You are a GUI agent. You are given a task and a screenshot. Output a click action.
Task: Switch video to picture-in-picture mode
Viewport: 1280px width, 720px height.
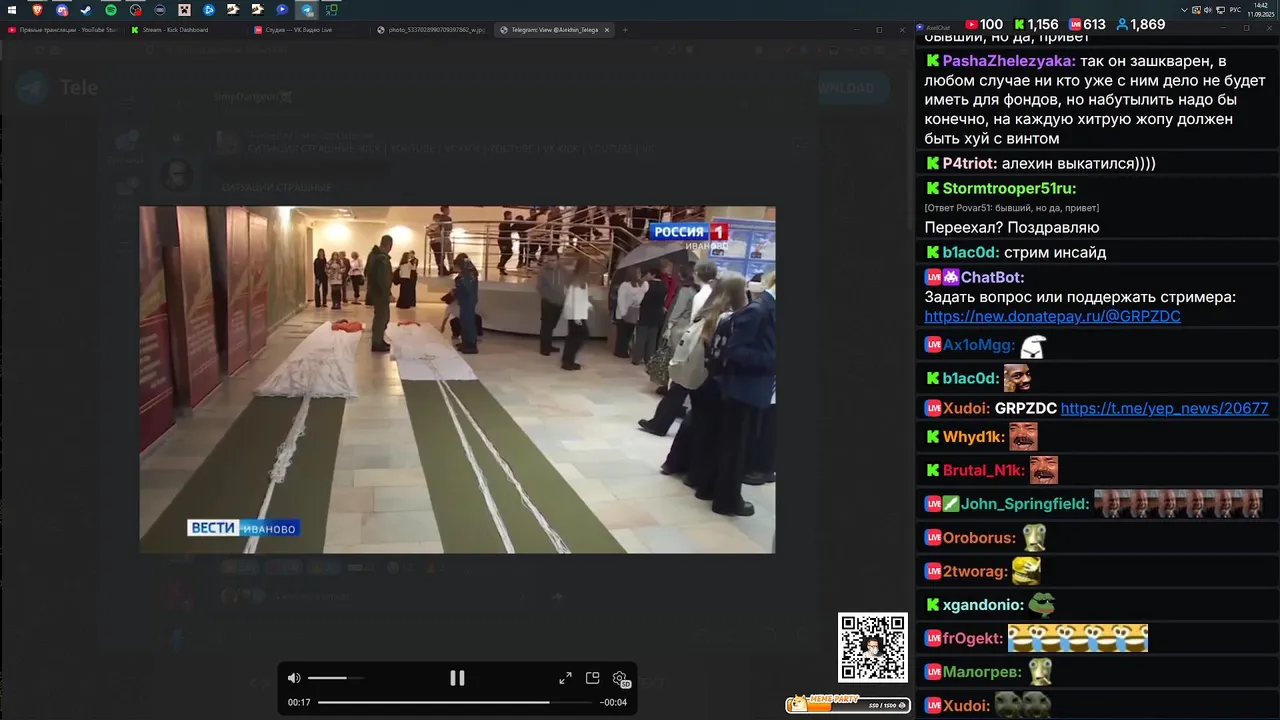[592, 678]
